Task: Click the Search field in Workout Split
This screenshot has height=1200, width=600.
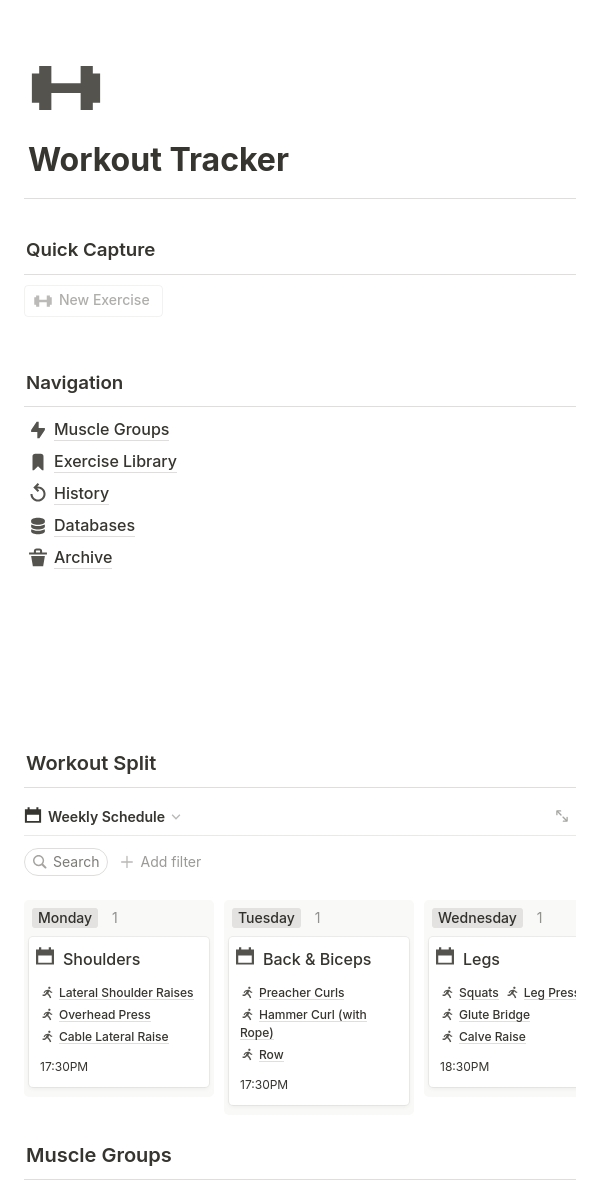Action: click(67, 862)
